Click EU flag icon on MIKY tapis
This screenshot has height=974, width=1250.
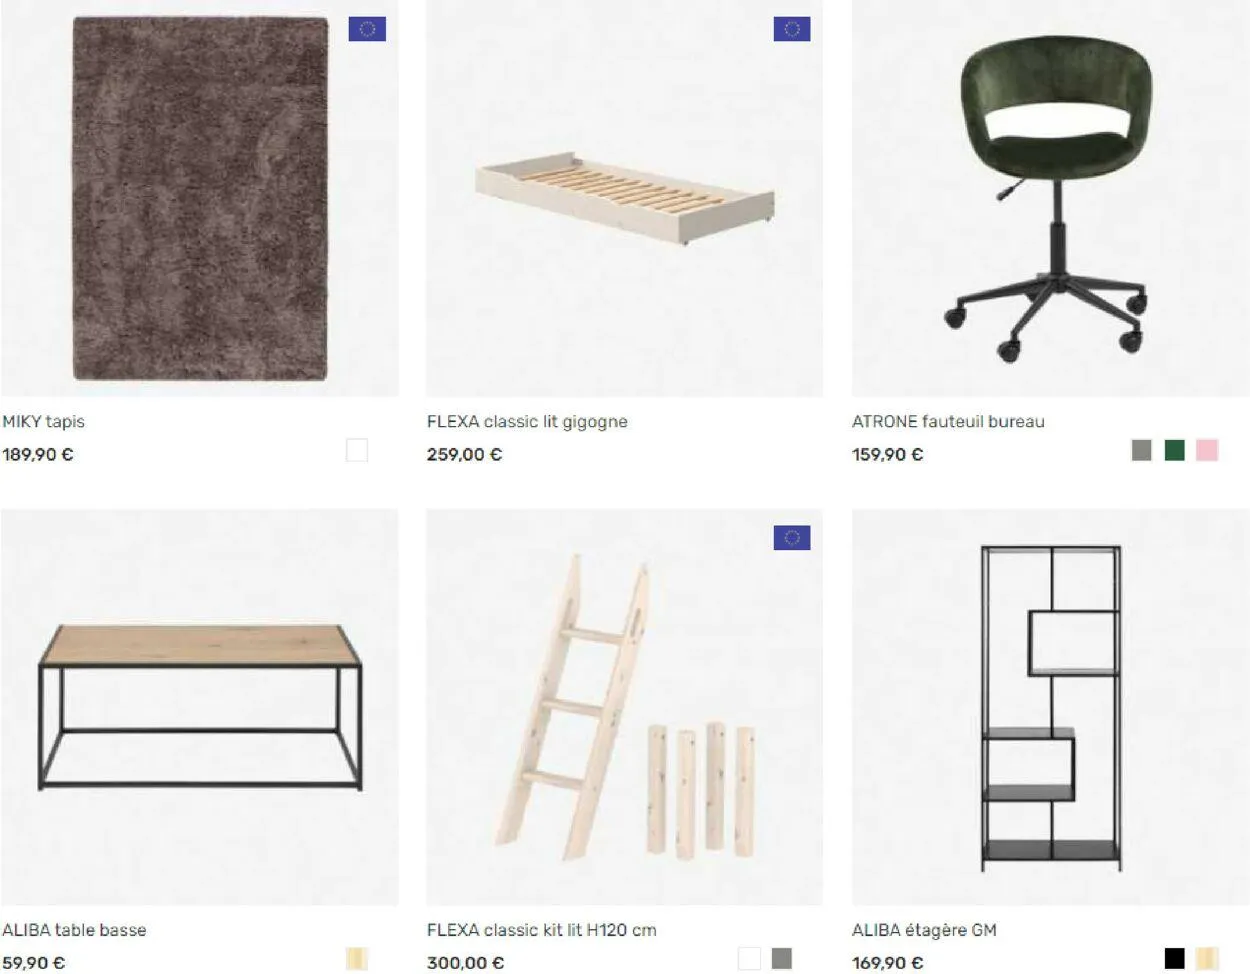[x=367, y=29]
